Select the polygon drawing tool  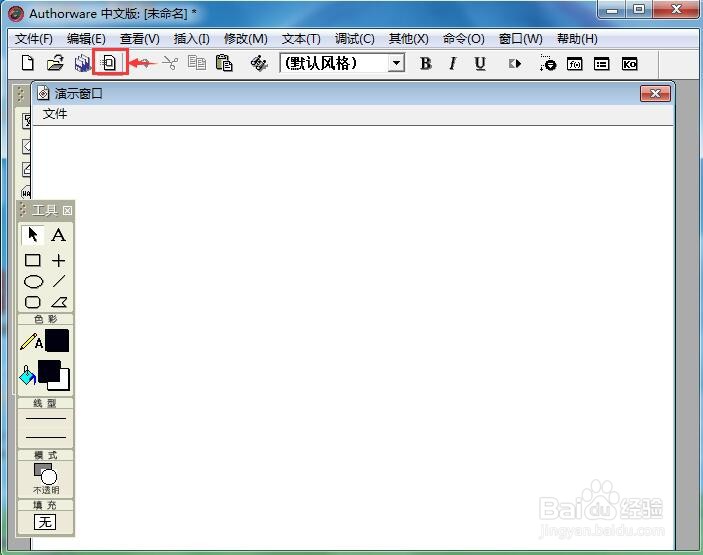tap(59, 303)
